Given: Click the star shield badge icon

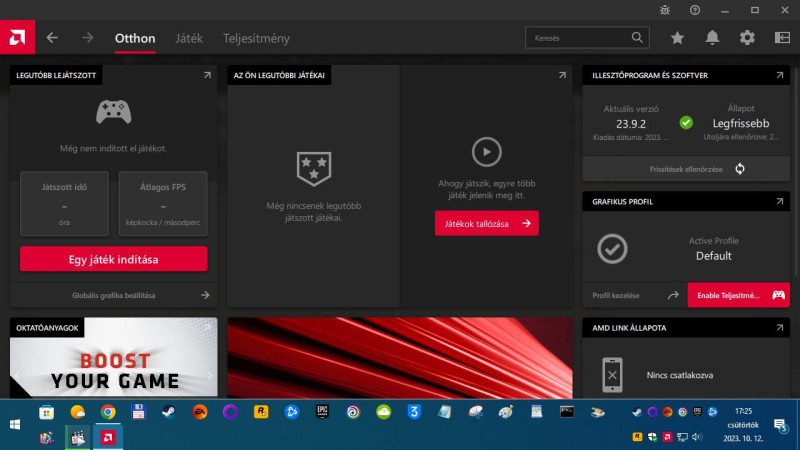Looking at the screenshot, I should tap(314, 168).
